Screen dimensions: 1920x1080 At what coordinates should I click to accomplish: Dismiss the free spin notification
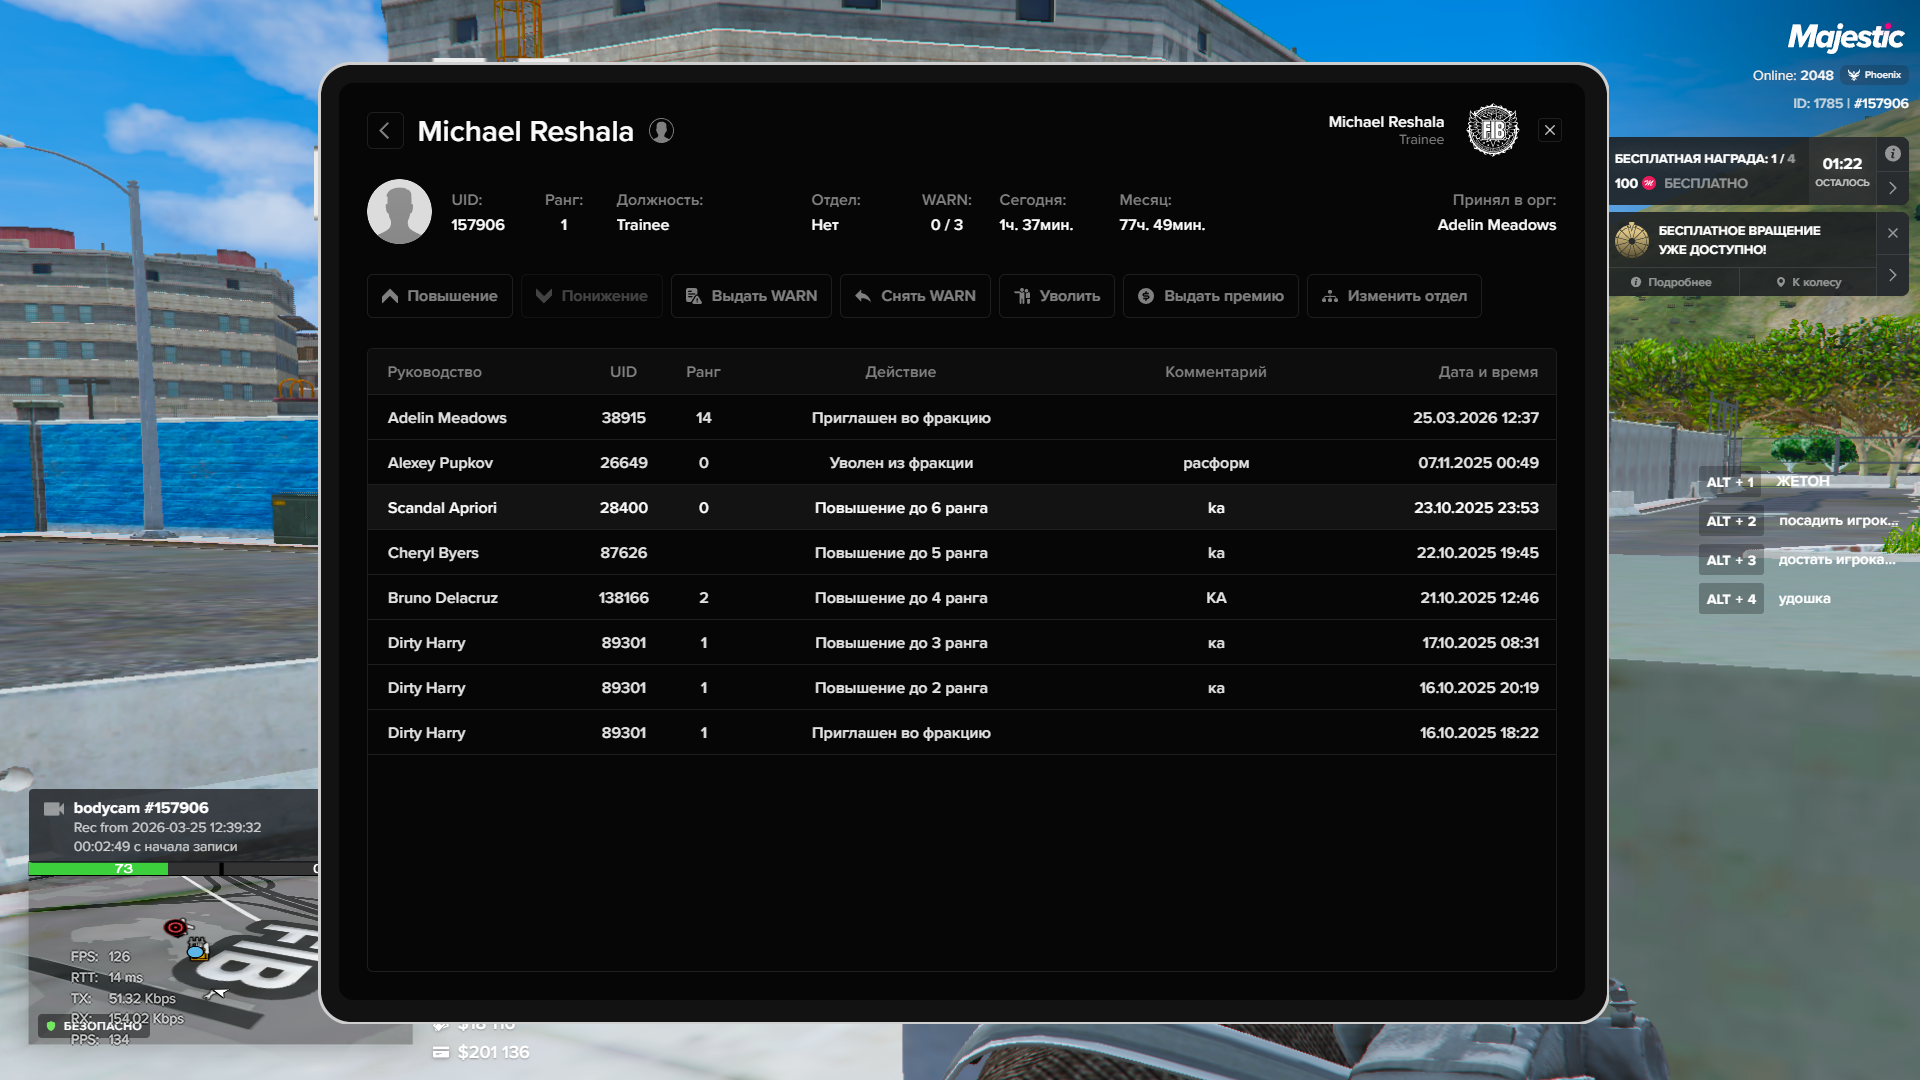(x=1893, y=233)
